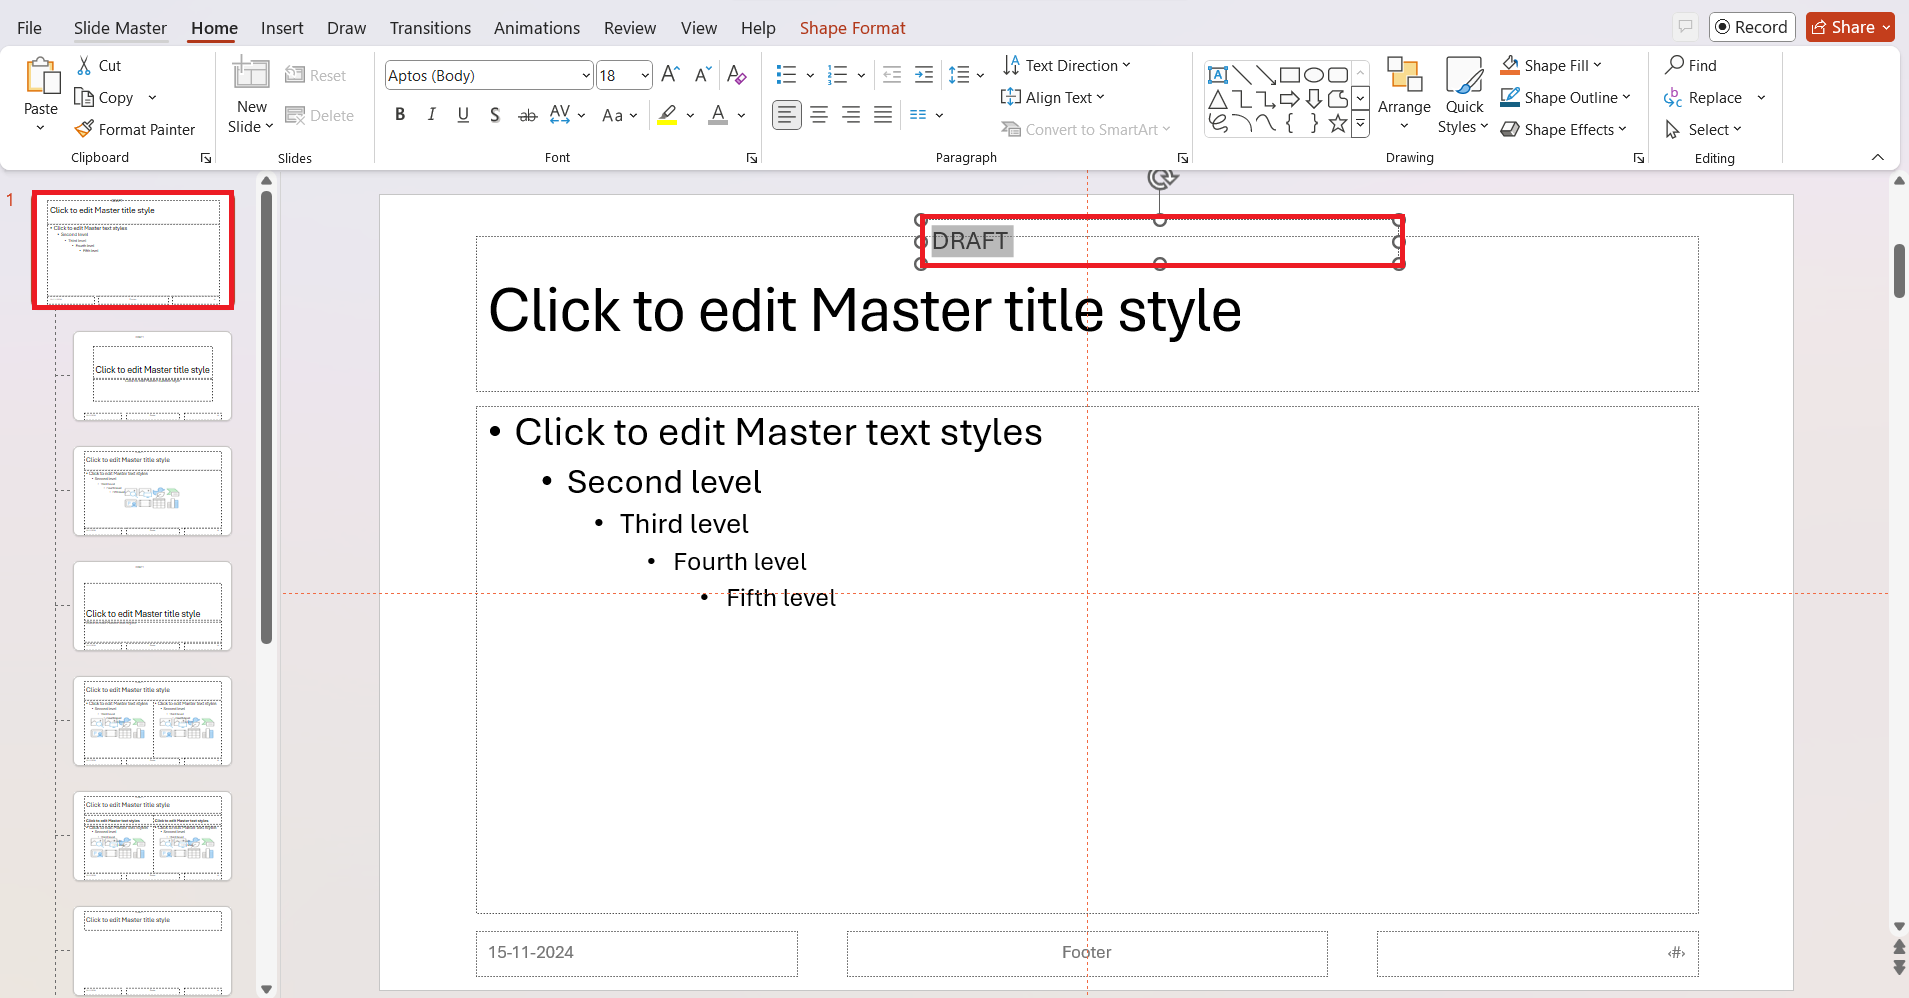Click the comments icon in title bar
Screen dimensions: 1909x998
tap(1686, 27)
